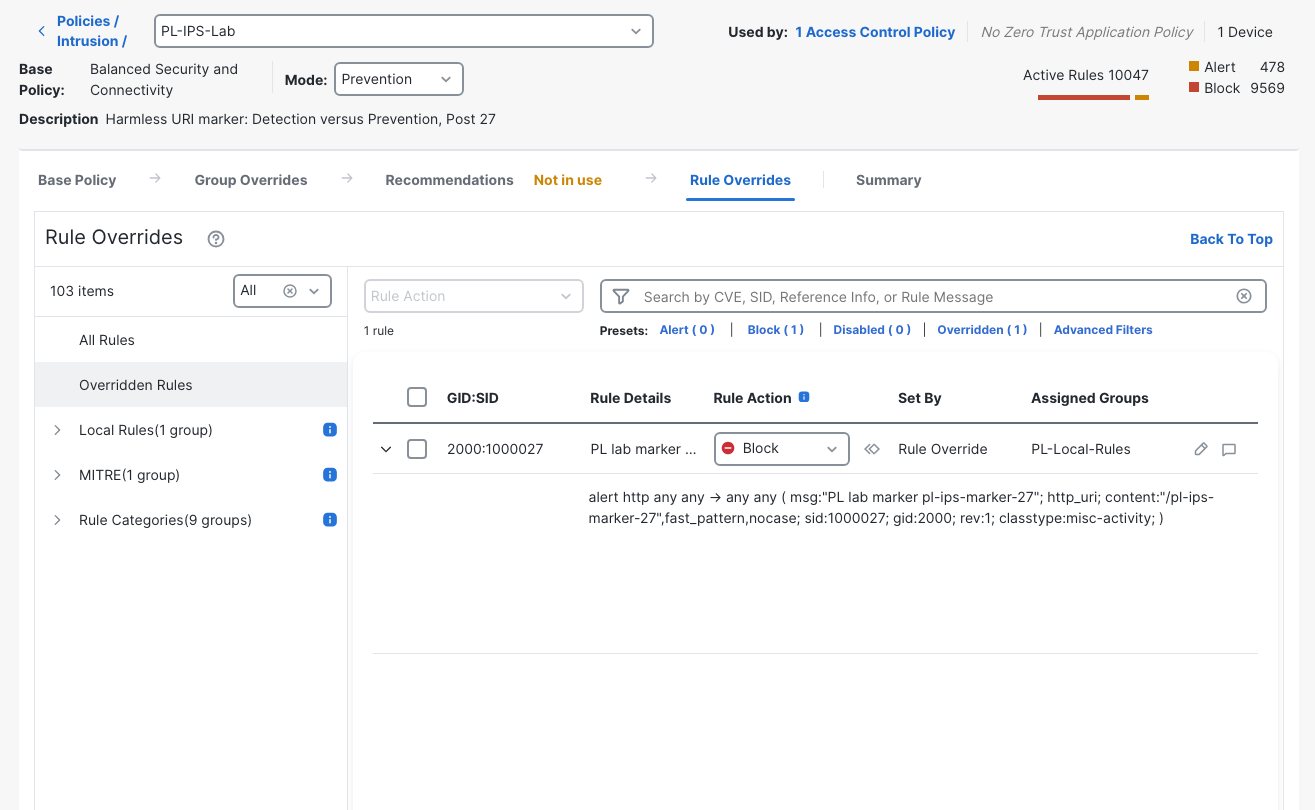Switch to the Group Overrides tab
Viewport: 1315px width, 810px height.
(x=251, y=180)
